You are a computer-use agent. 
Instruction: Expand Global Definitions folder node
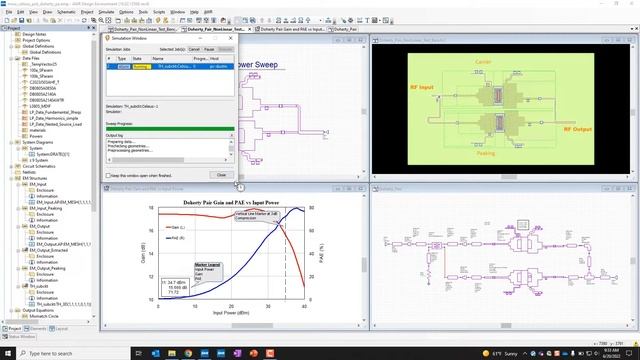pyautogui.click(x=12, y=47)
